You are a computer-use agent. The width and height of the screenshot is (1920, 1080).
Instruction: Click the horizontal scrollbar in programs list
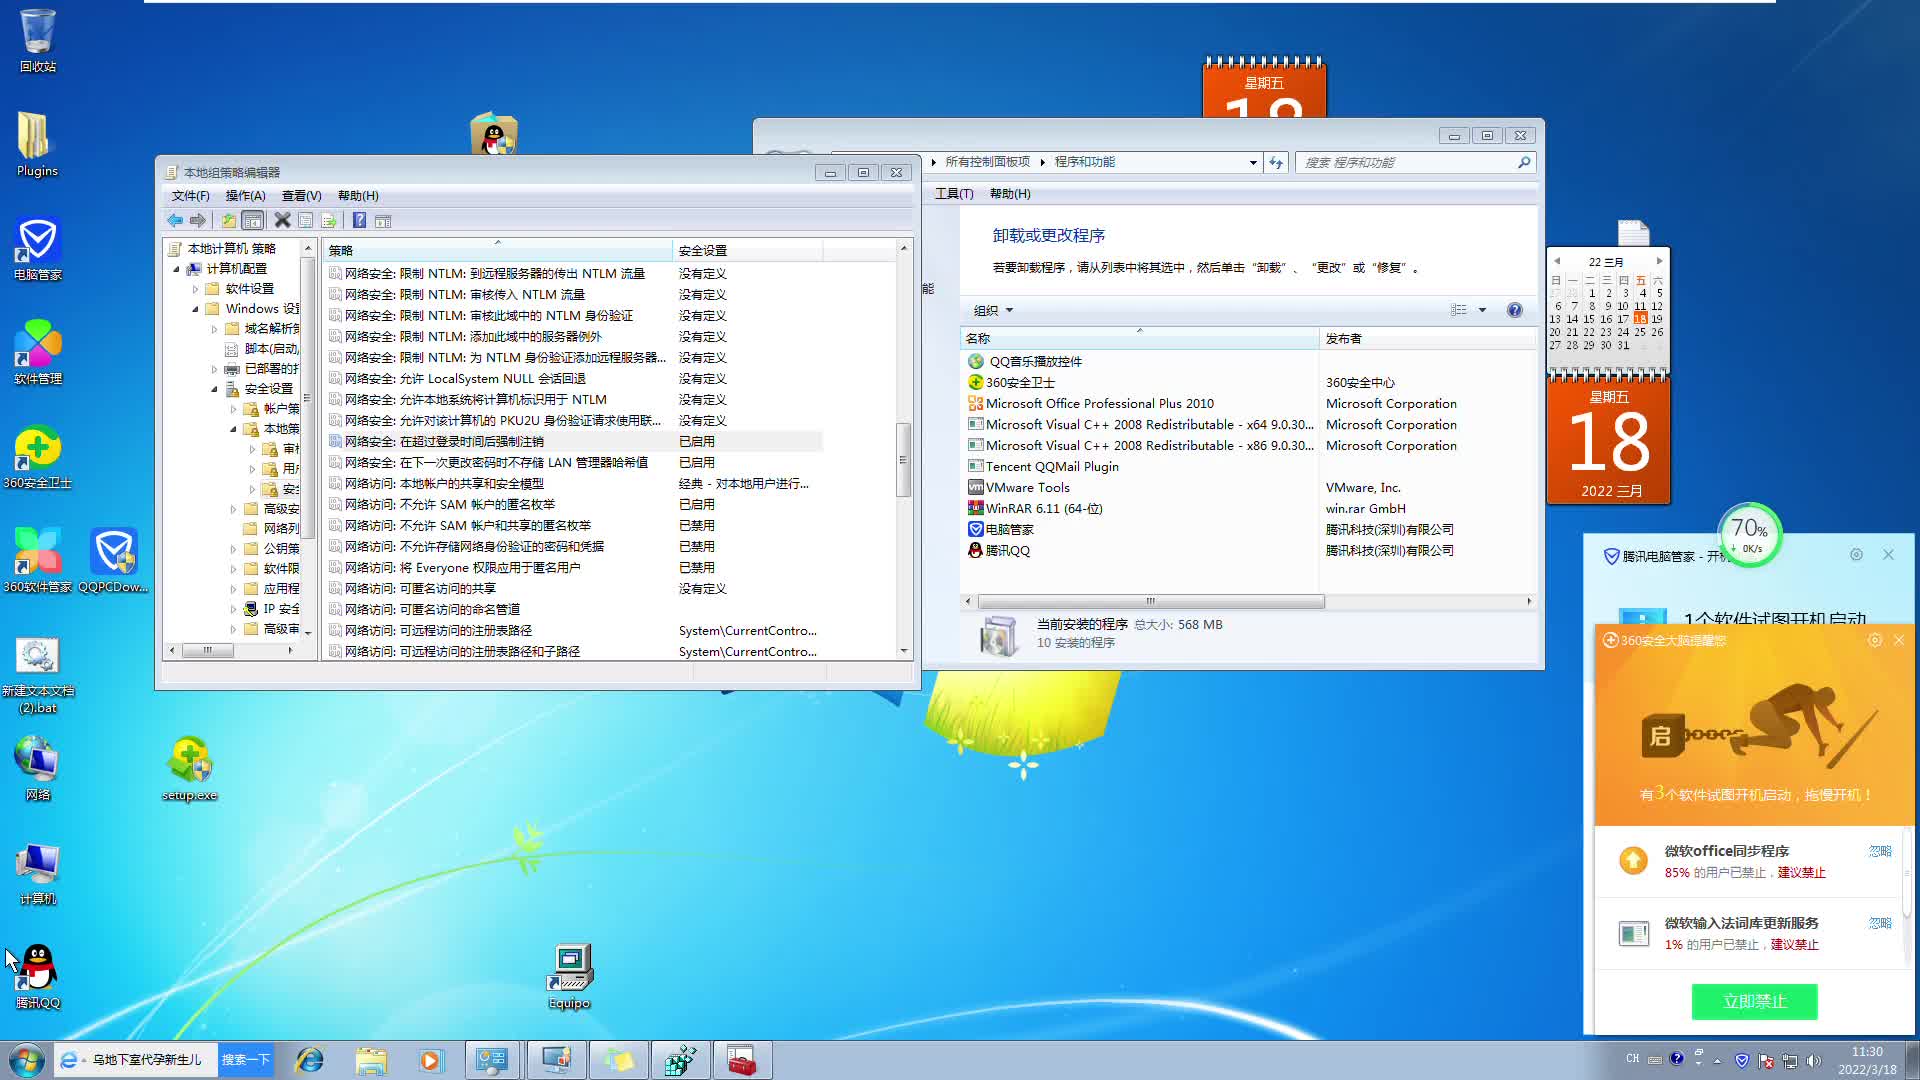click(x=1151, y=602)
